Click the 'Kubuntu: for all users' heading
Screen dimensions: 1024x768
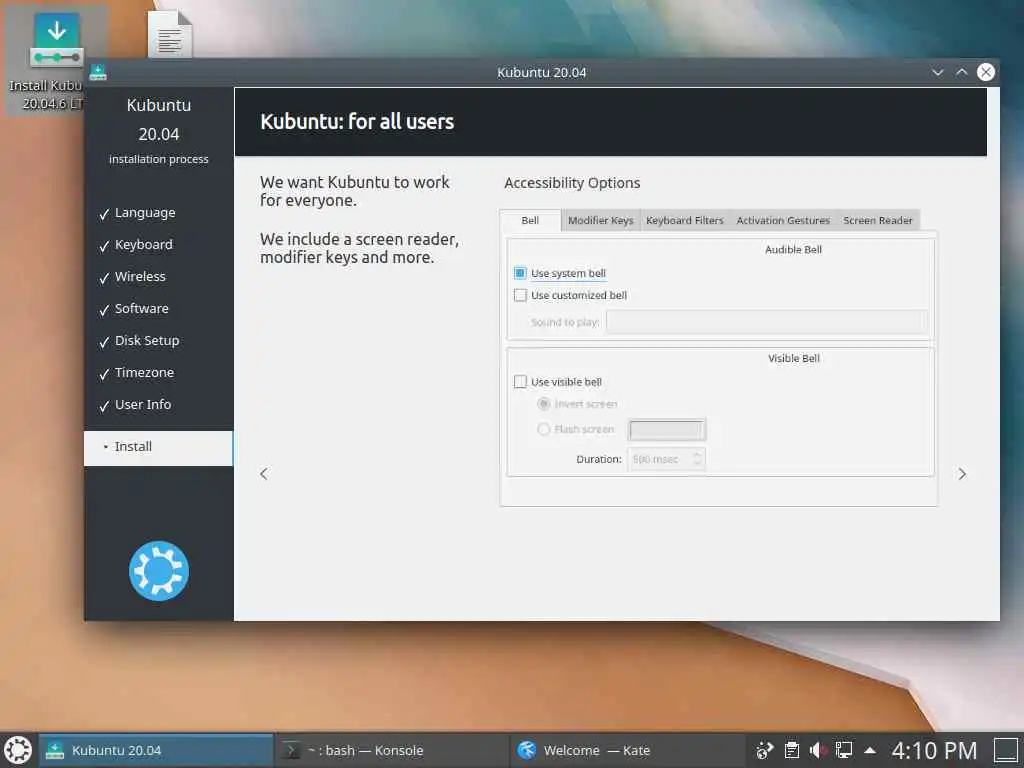[357, 121]
